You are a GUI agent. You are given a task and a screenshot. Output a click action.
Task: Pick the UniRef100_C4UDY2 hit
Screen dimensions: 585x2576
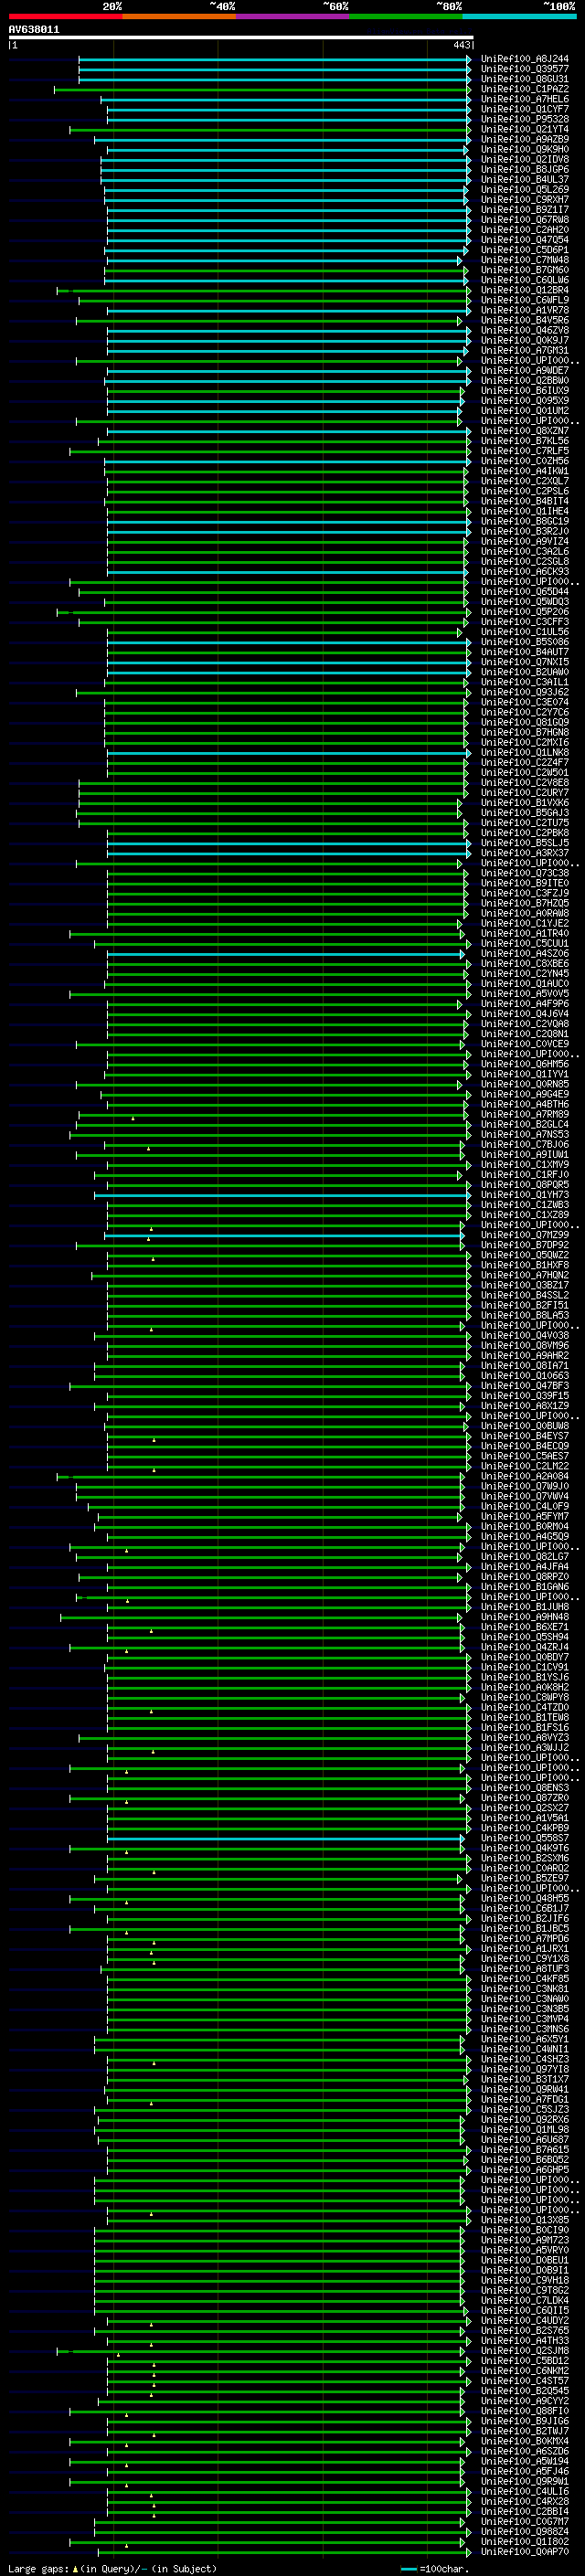524,2320
